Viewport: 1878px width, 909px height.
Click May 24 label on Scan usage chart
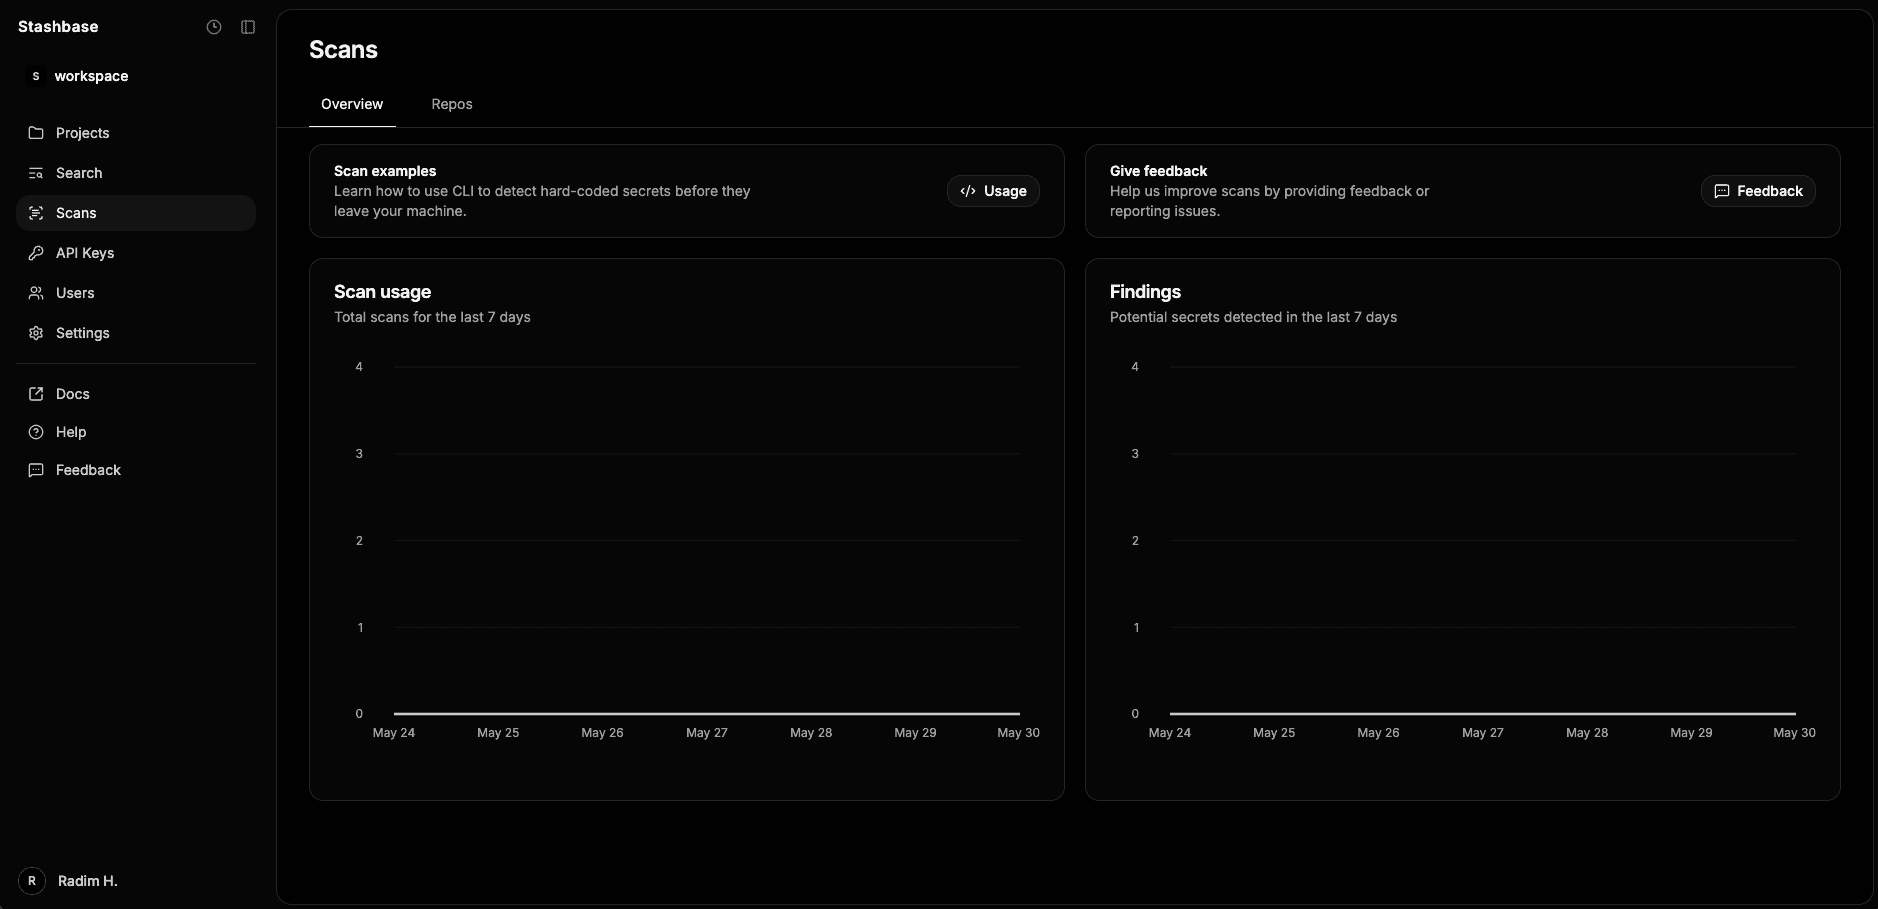coord(394,733)
